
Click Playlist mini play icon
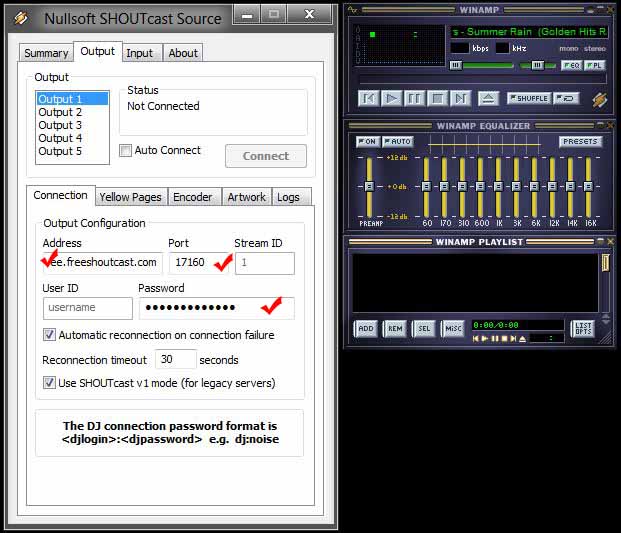(x=485, y=339)
